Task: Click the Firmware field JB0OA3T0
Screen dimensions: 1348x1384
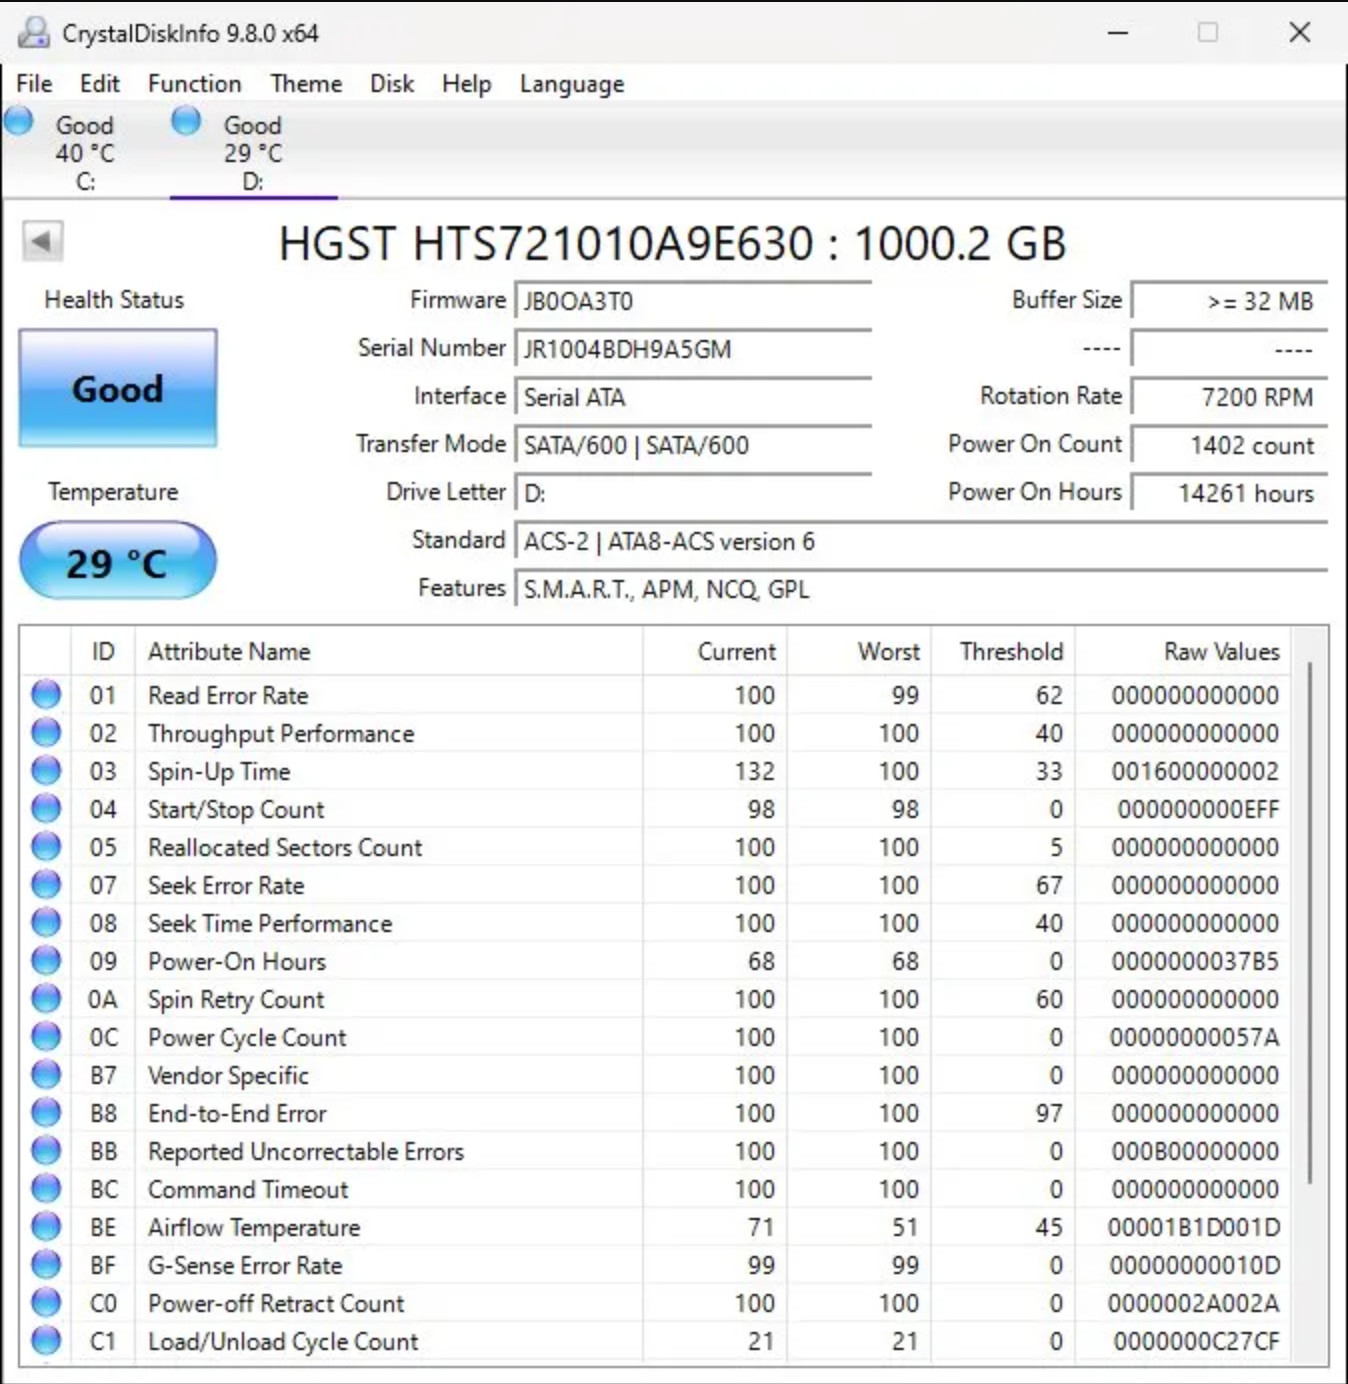Action: click(693, 301)
